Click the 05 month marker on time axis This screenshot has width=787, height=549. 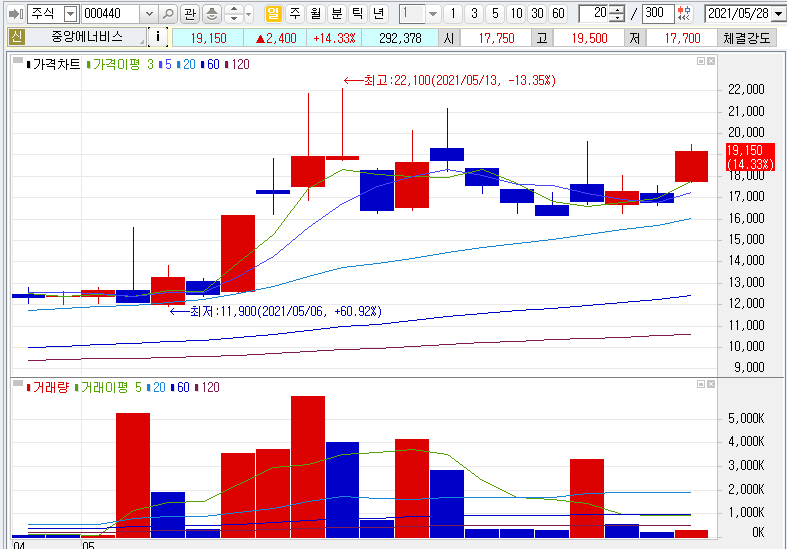(x=88, y=545)
